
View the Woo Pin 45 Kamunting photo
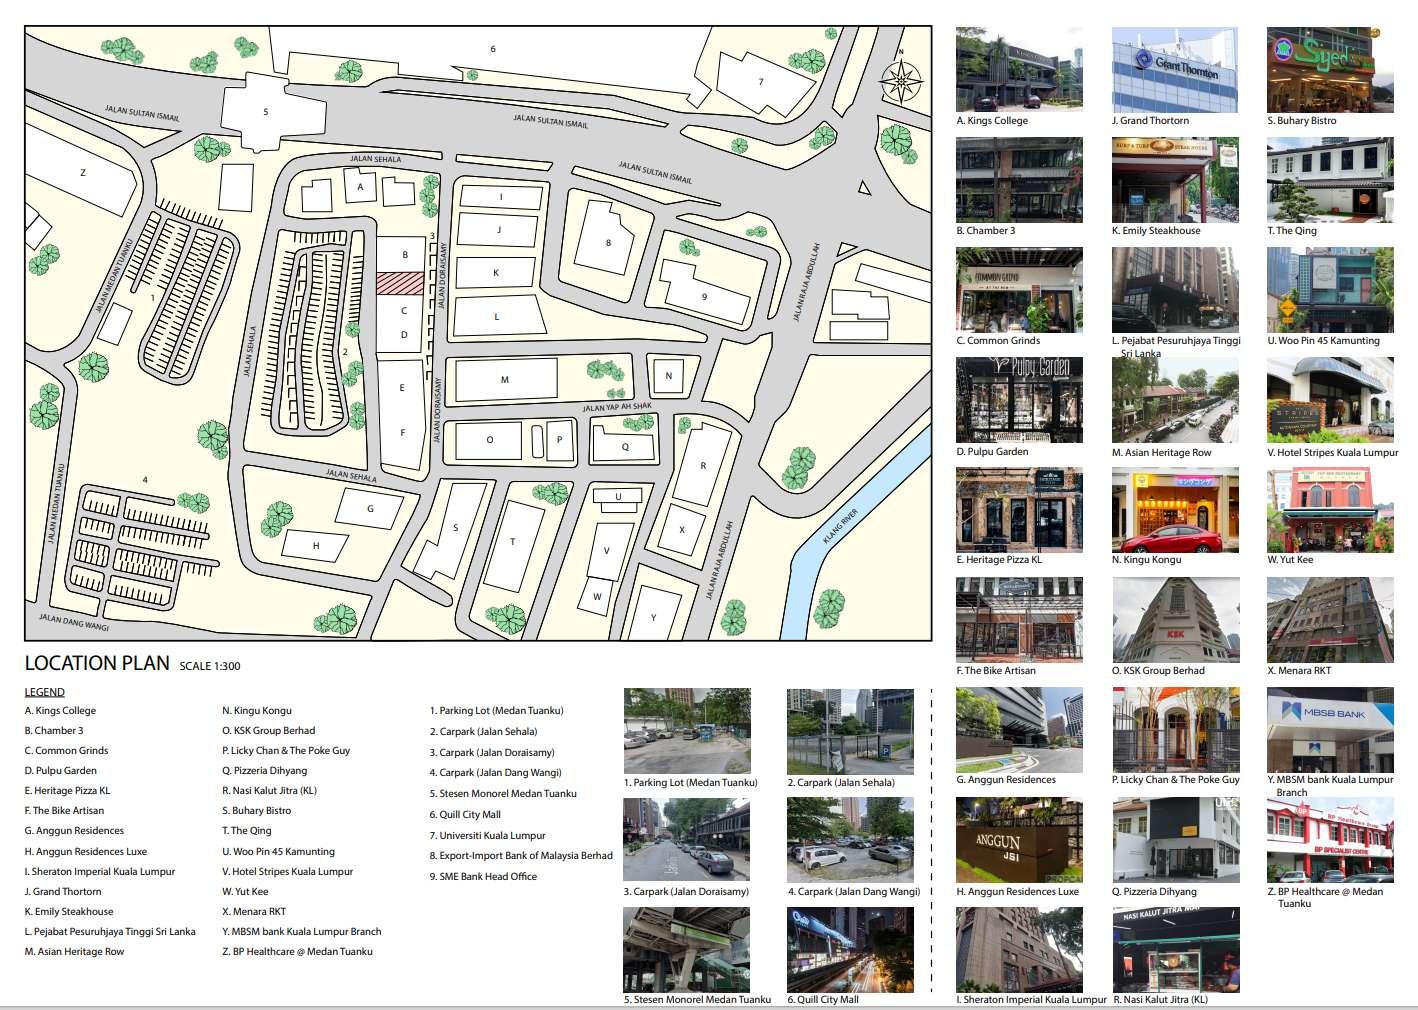tap(1330, 290)
